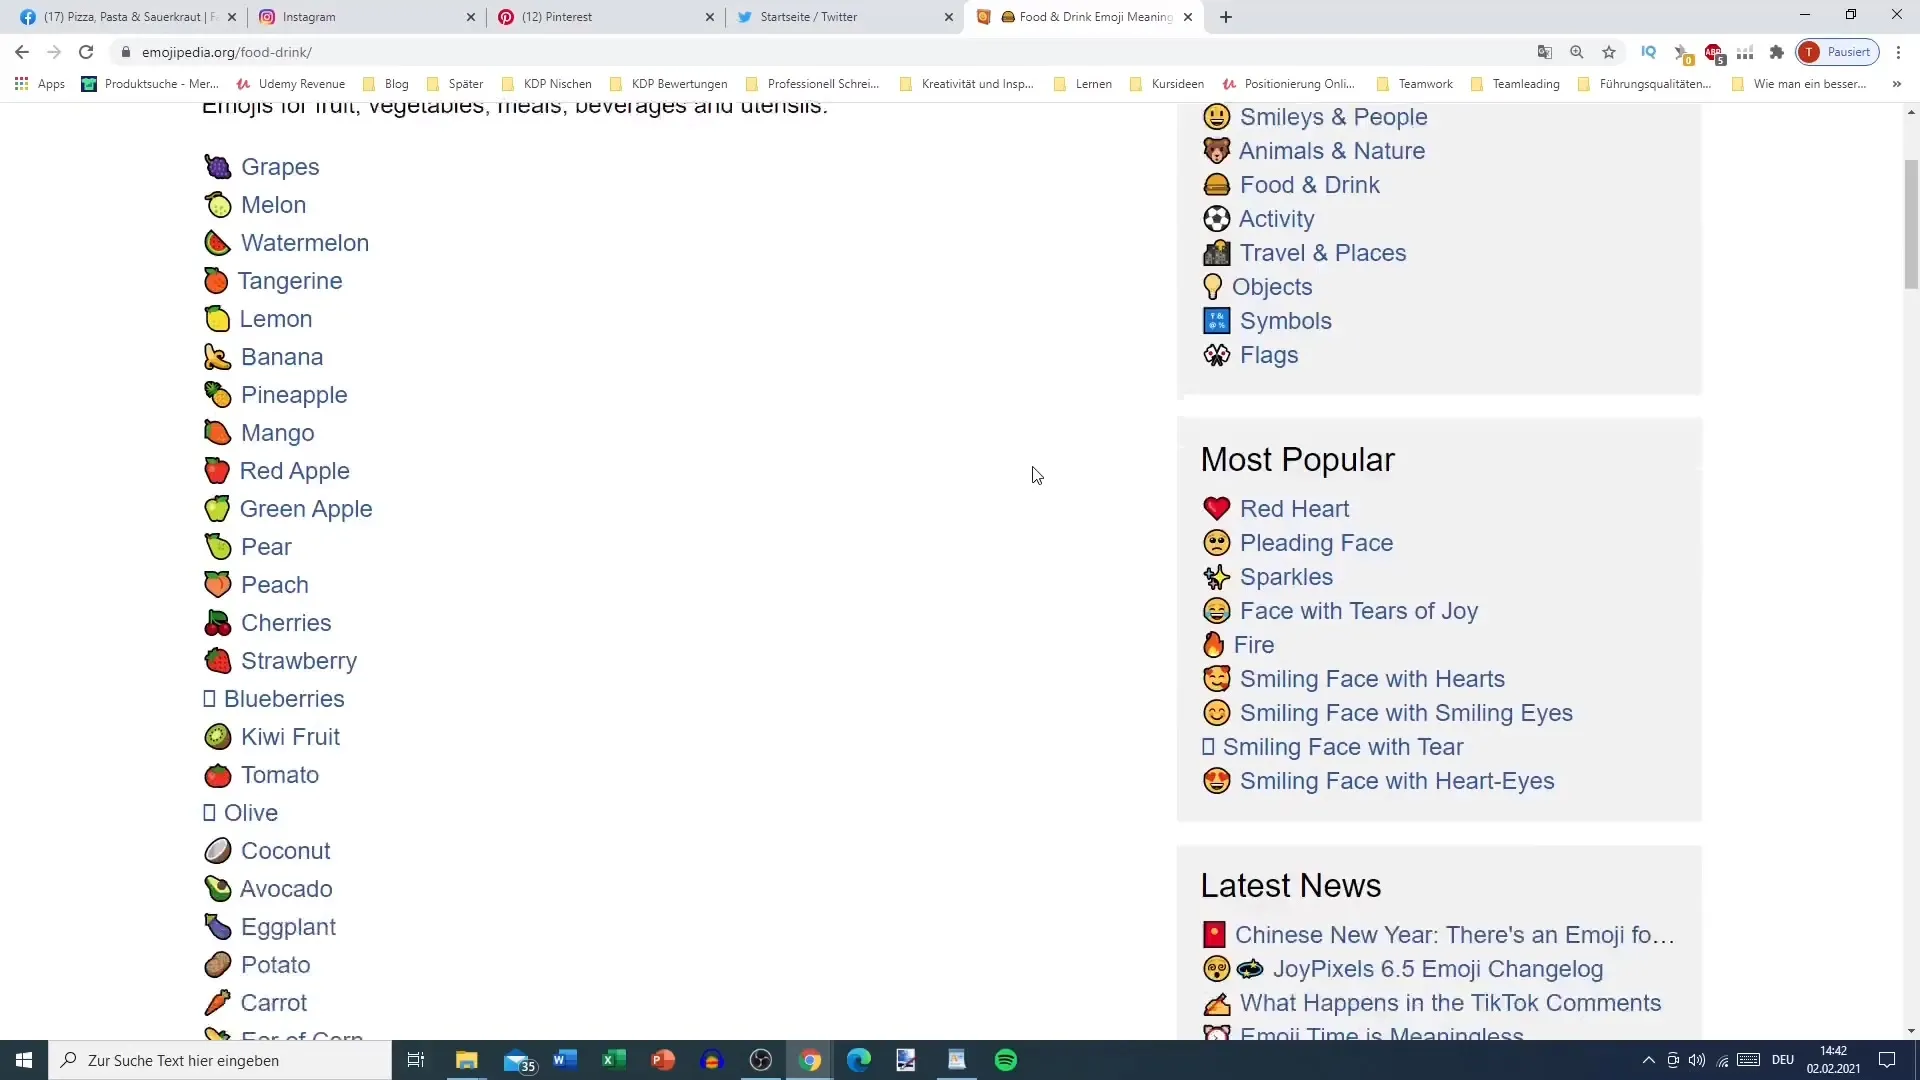The image size is (1920, 1080).
Task: Switch to the Instagram tab
Action: (x=366, y=17)
